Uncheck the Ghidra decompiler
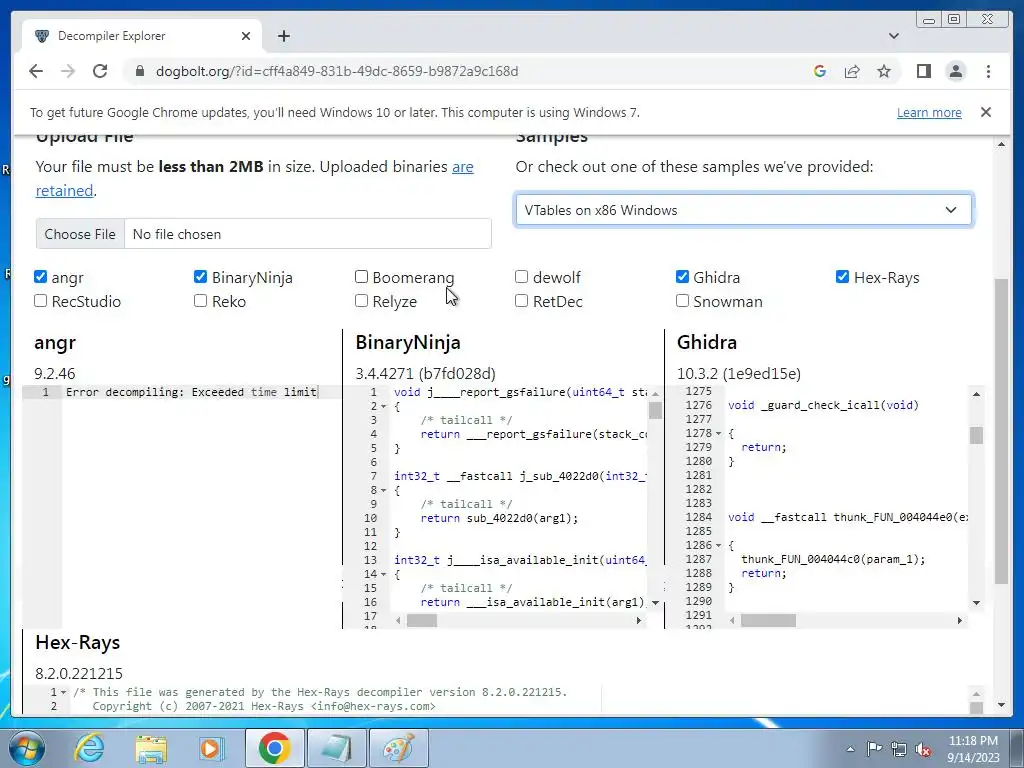 click(x=682, y=277)
